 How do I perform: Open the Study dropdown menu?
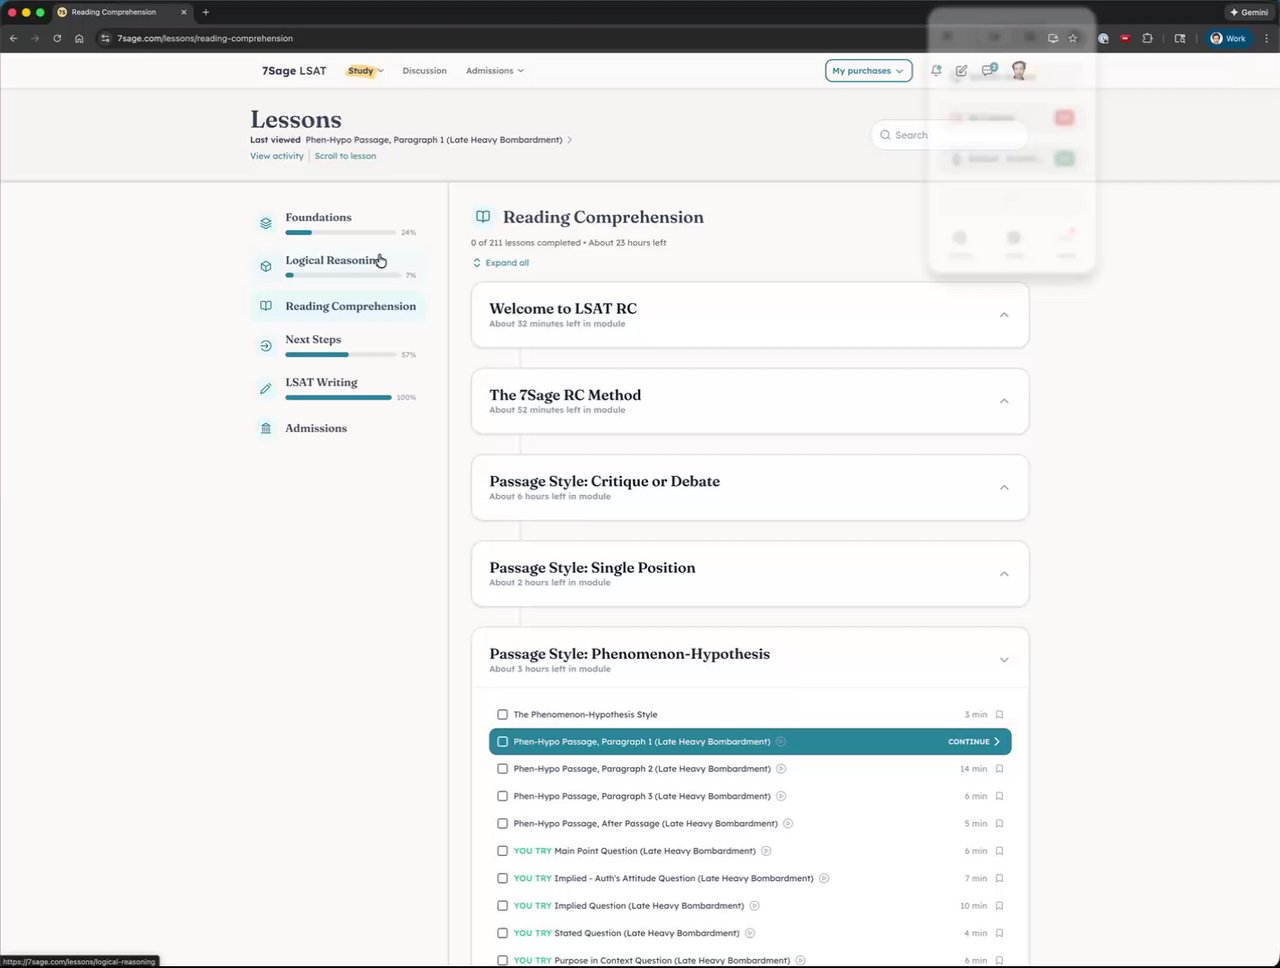tap(365, 71)
